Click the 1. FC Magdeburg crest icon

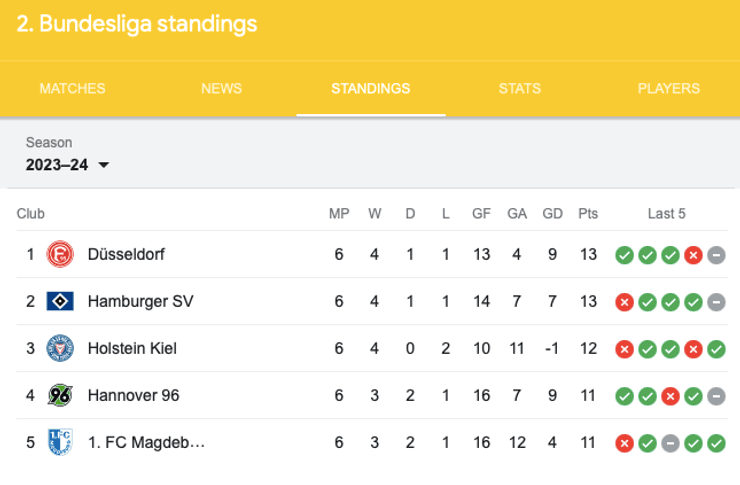point(60,443)
